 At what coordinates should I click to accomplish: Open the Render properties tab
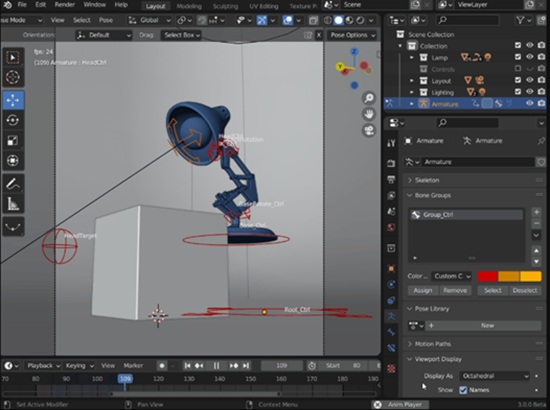pos(391,163)
